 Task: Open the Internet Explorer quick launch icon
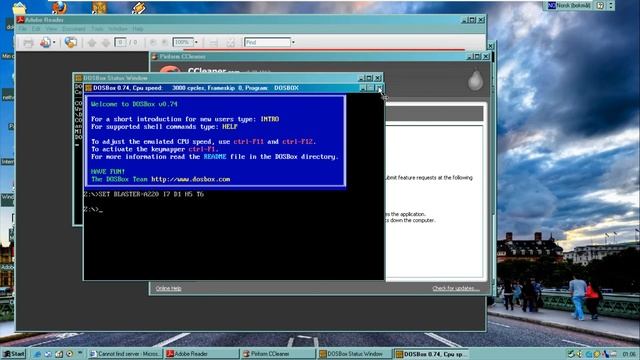tap(38, 354)
